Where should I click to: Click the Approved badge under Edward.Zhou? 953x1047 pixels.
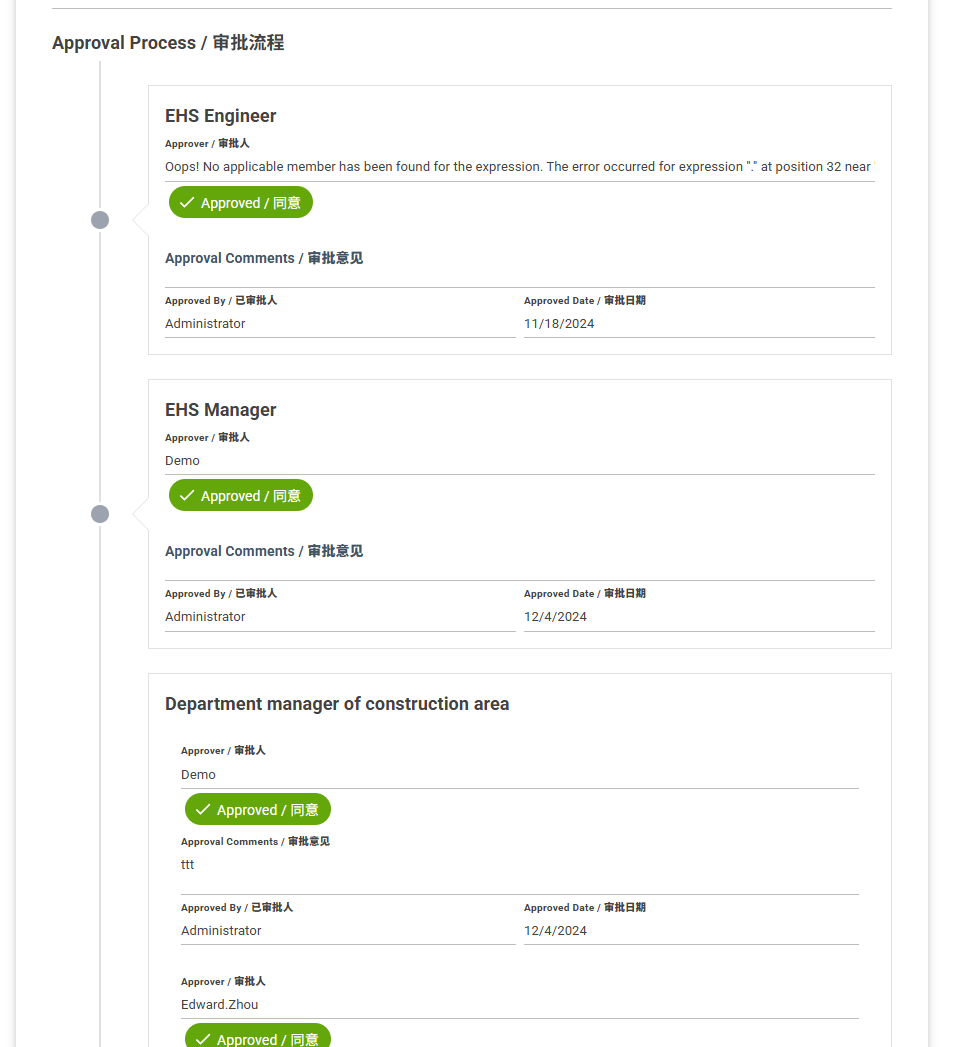point(258,1038)
